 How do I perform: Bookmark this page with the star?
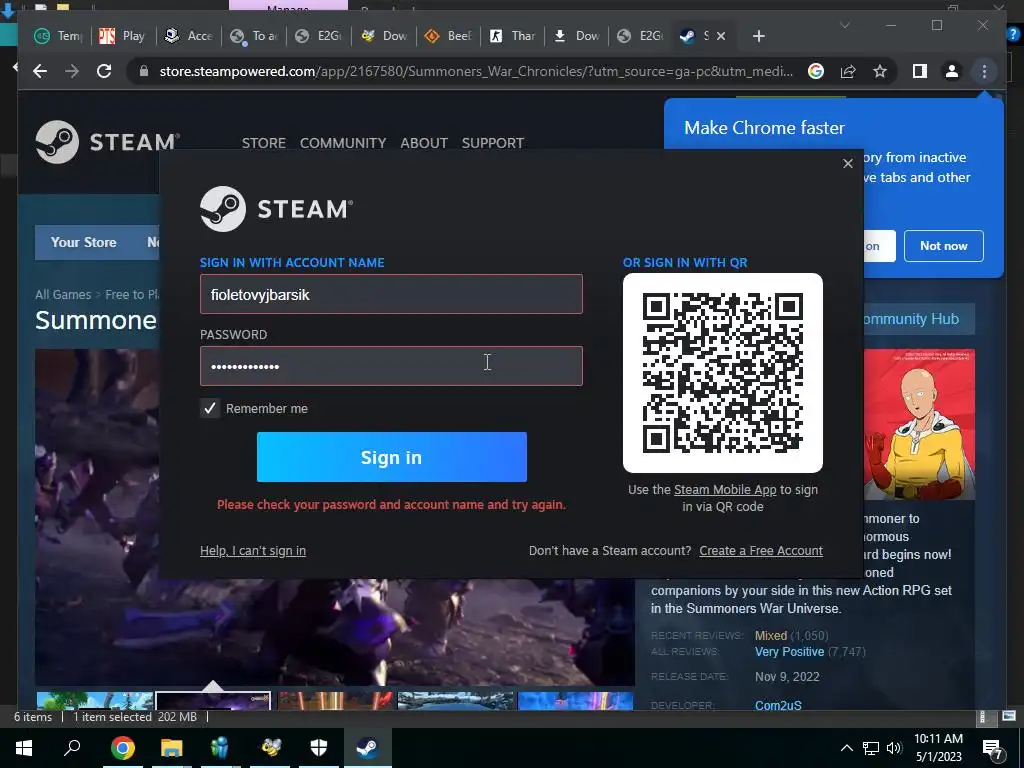pyautogui.click(x=880, y=71)
